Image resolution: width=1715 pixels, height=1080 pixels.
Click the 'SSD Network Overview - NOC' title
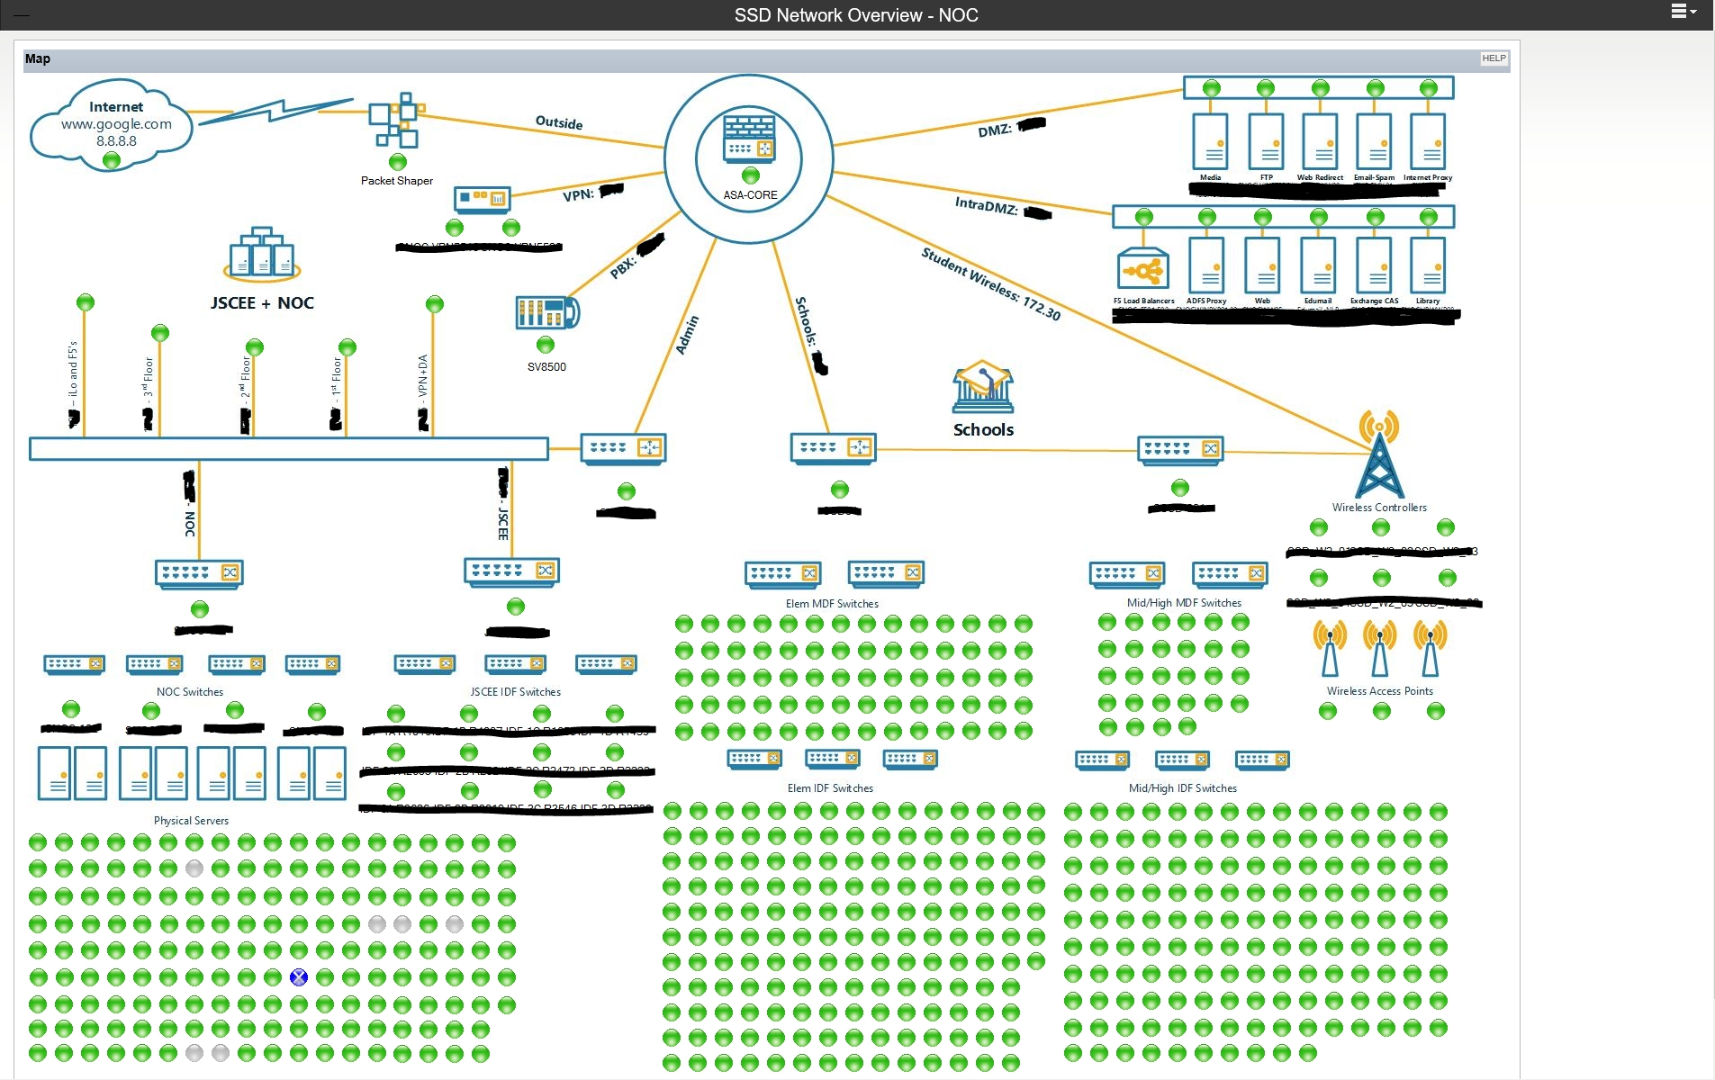click(x=856, y=15)
